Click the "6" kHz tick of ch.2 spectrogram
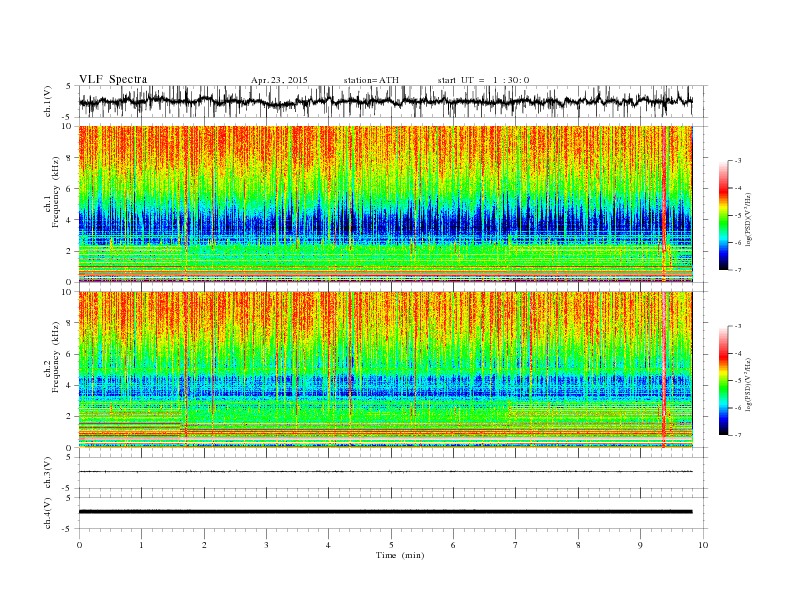792x612 pixels. pos(70,354)
